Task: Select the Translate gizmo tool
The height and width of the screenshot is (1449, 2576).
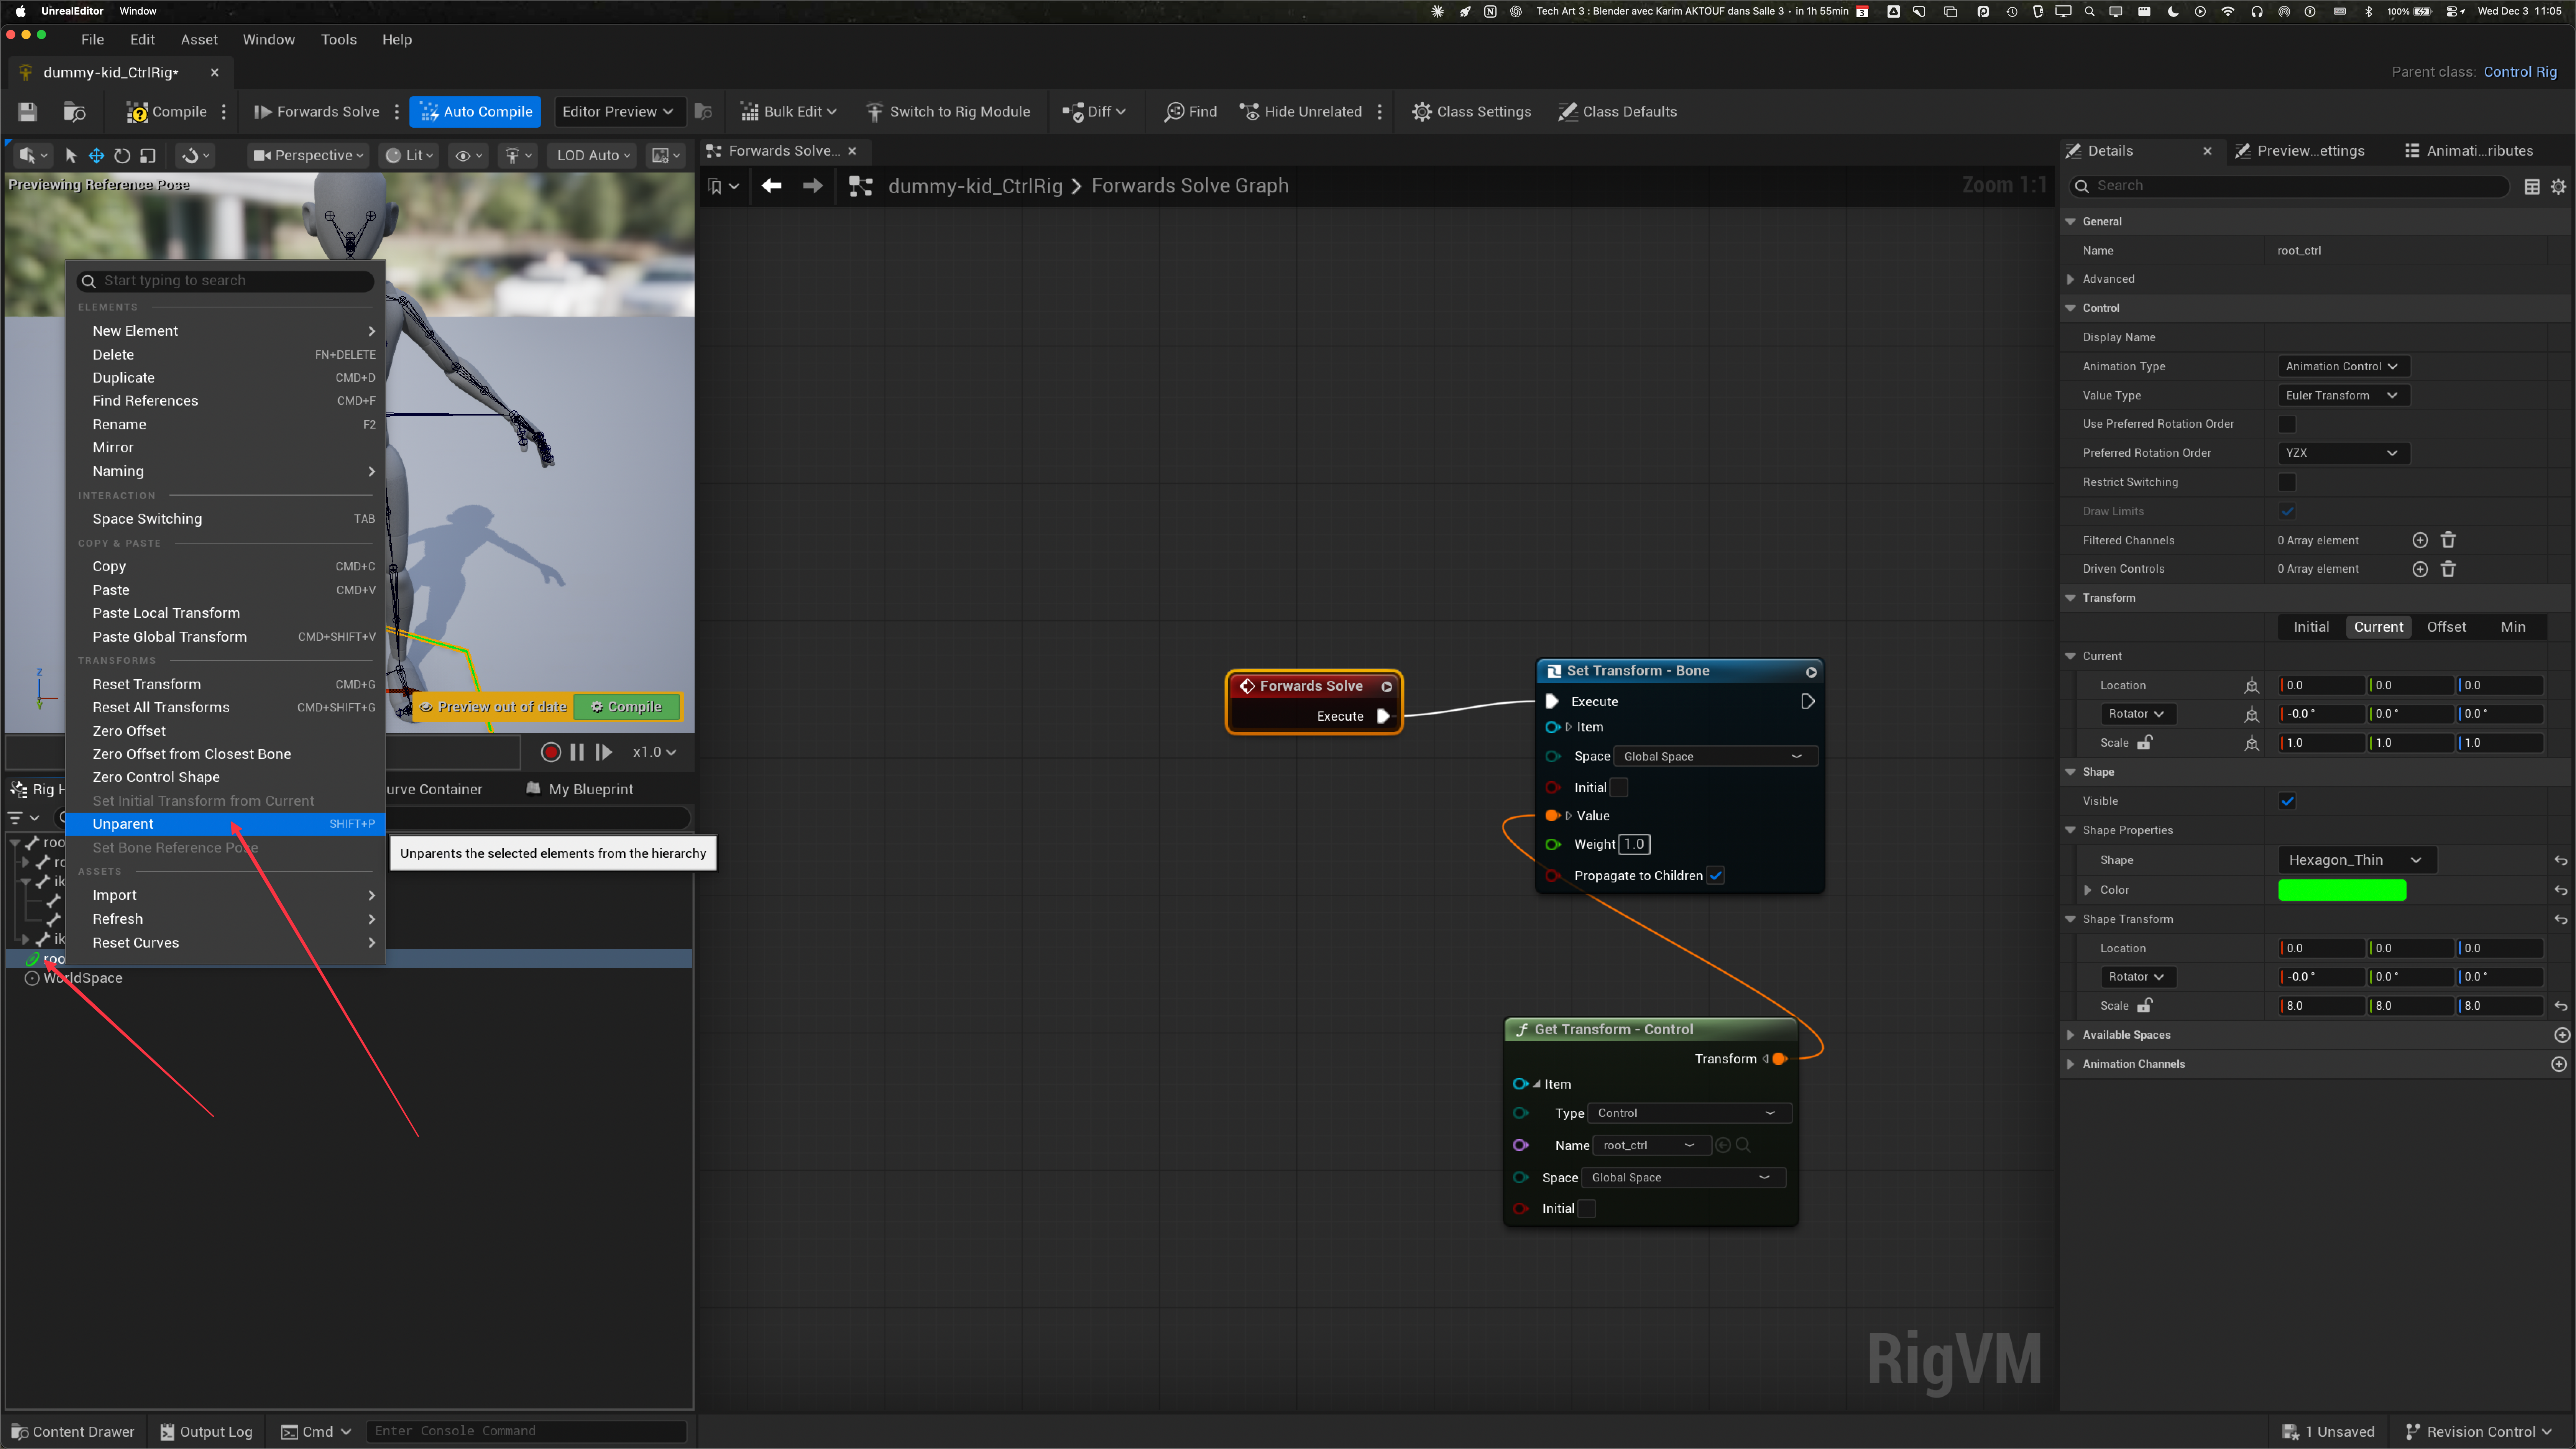Action: click(96, 156)
